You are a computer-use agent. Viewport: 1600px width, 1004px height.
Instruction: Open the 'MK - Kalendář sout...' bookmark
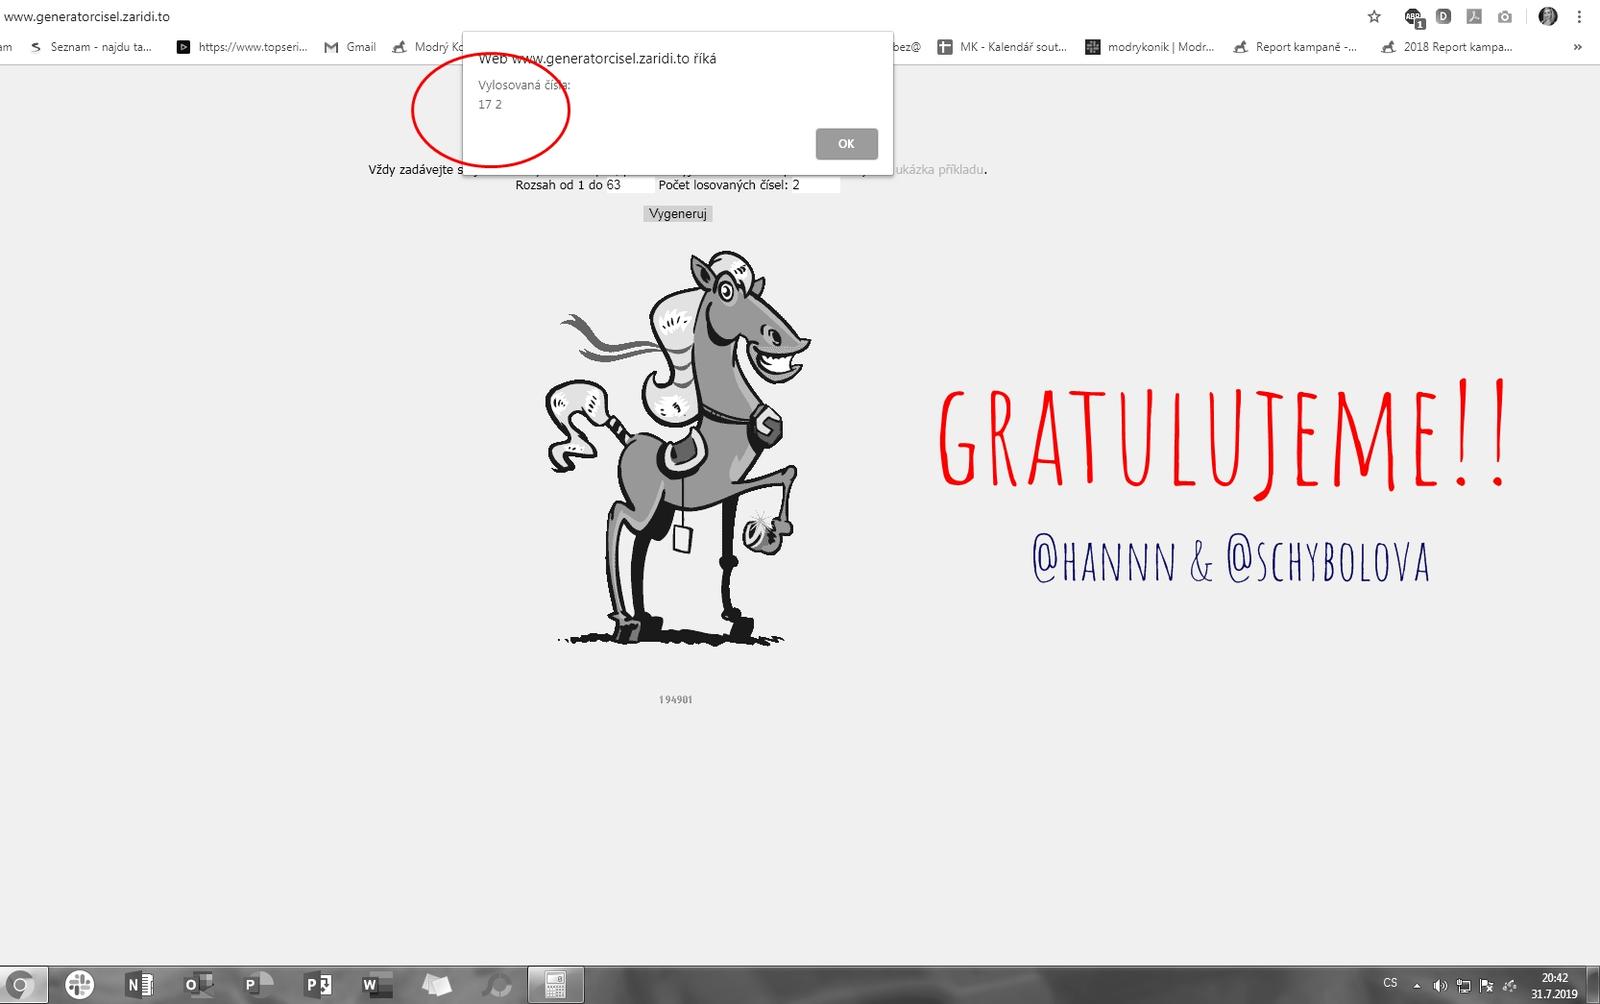coord(1002,47)
